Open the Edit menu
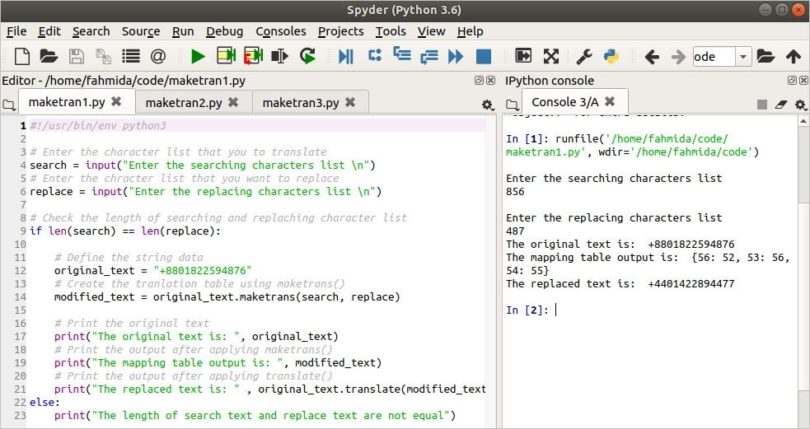This screenshot has height=429, width=810. (49, 32)
